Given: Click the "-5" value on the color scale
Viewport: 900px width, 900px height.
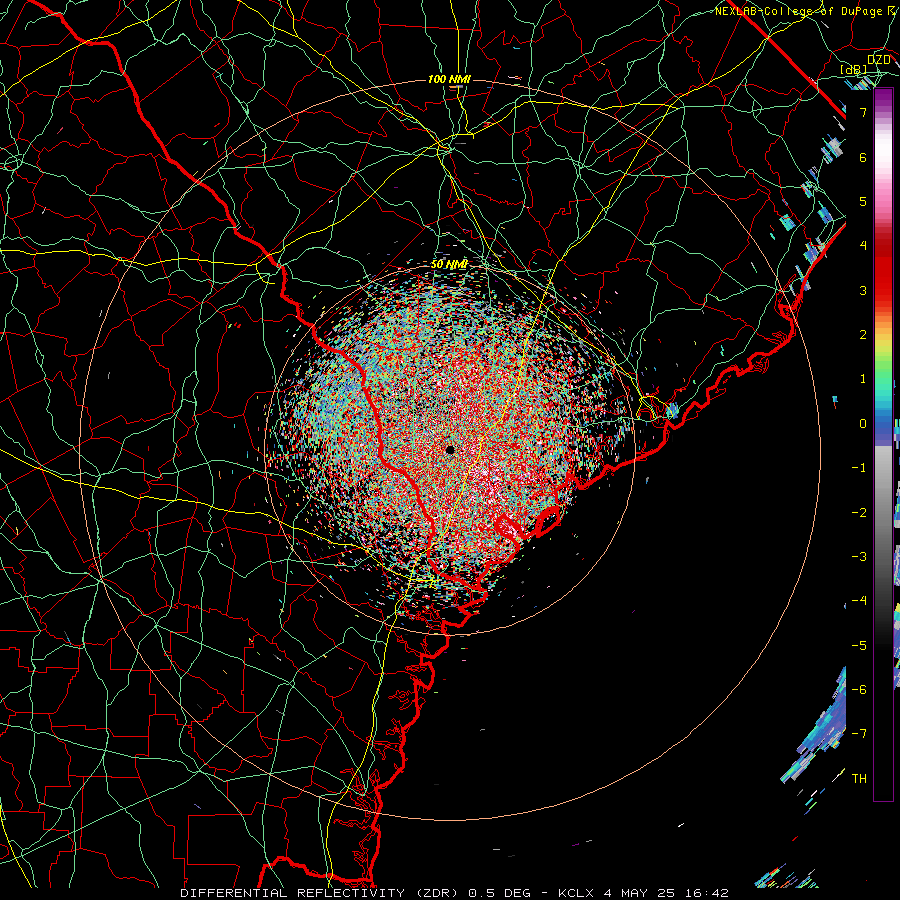Looking at the screenshot, I should 859,646.
